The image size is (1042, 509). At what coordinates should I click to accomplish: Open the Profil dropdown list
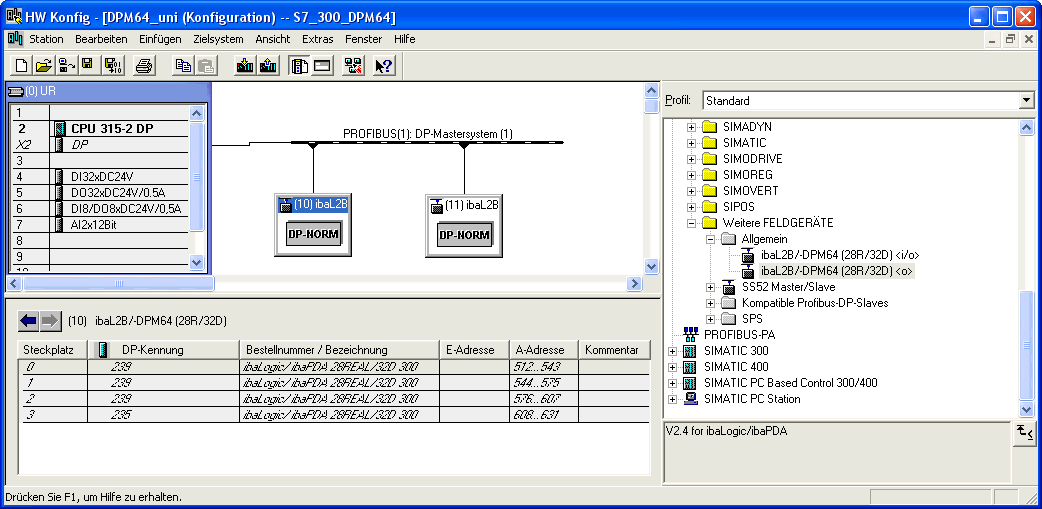(1026, 101)
